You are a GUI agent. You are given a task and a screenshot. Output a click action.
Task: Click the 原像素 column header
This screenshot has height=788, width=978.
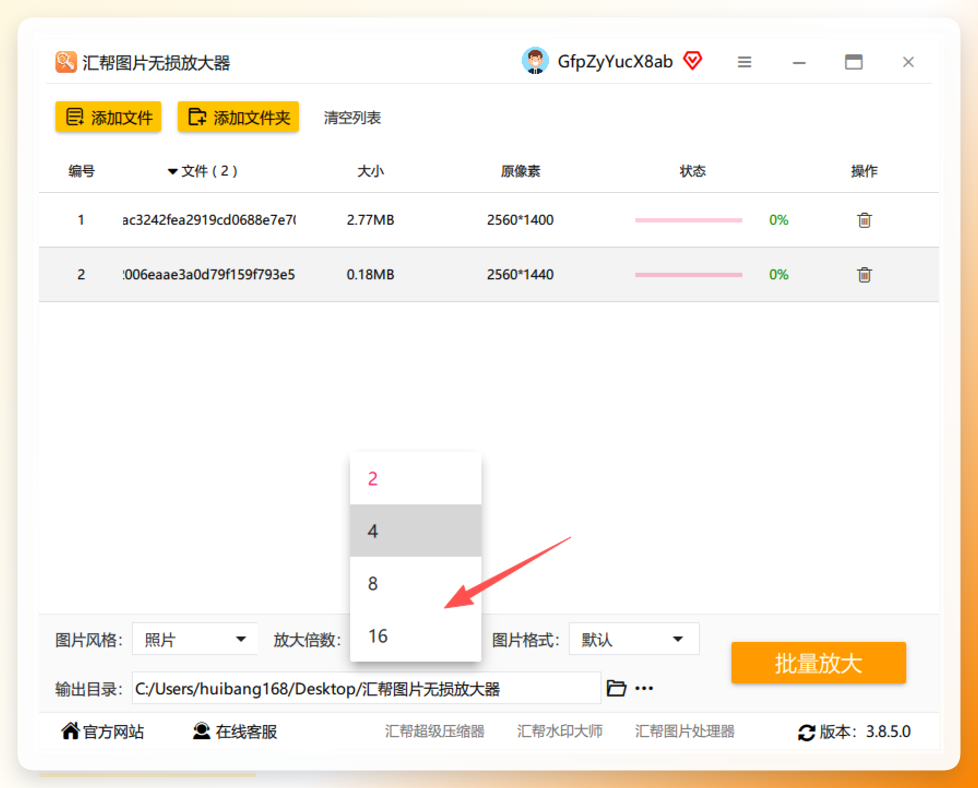(x=520, y=171)
